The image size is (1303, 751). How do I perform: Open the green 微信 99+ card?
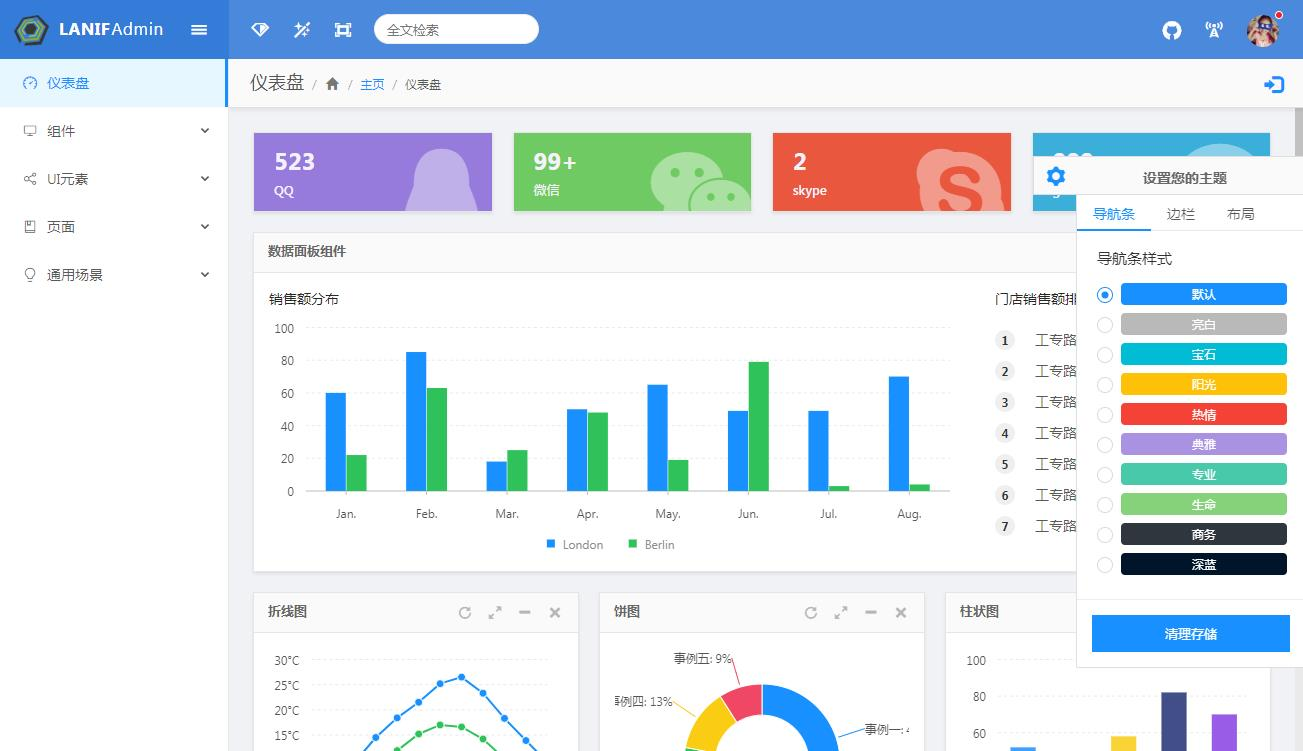pyautogui.click(x=632, y=172)
